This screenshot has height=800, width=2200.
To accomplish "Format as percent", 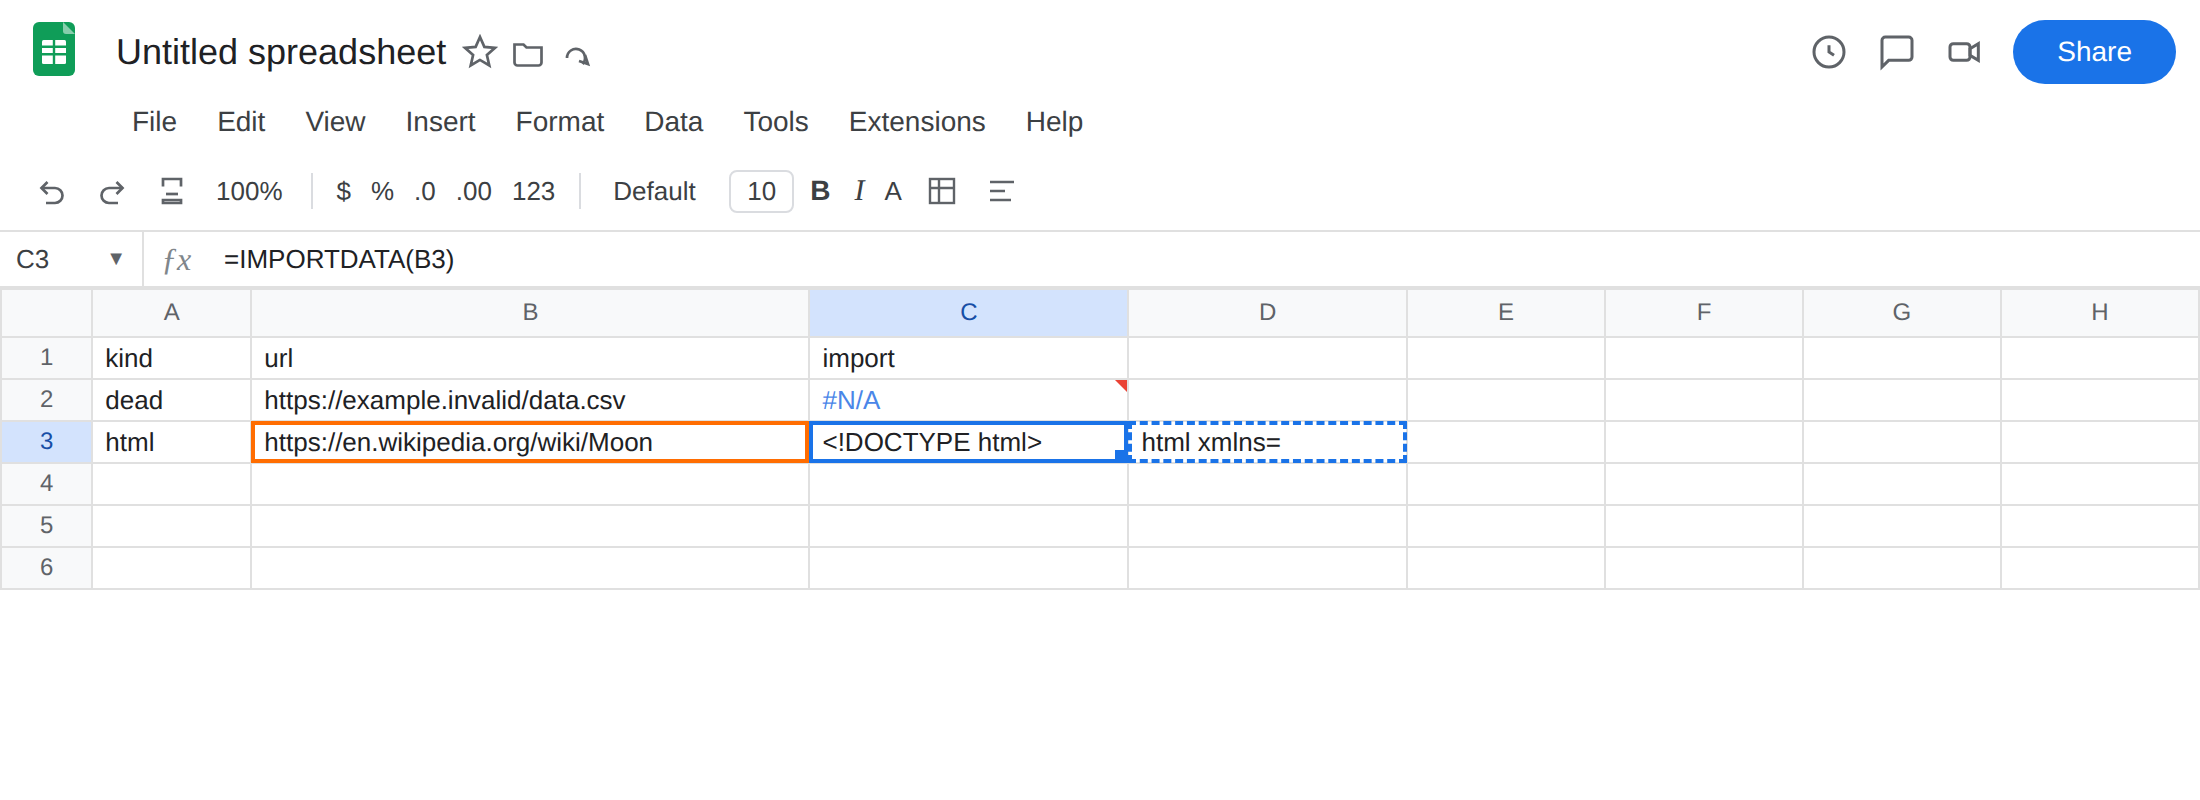I will pyautogui.click(x=382, y=191).
